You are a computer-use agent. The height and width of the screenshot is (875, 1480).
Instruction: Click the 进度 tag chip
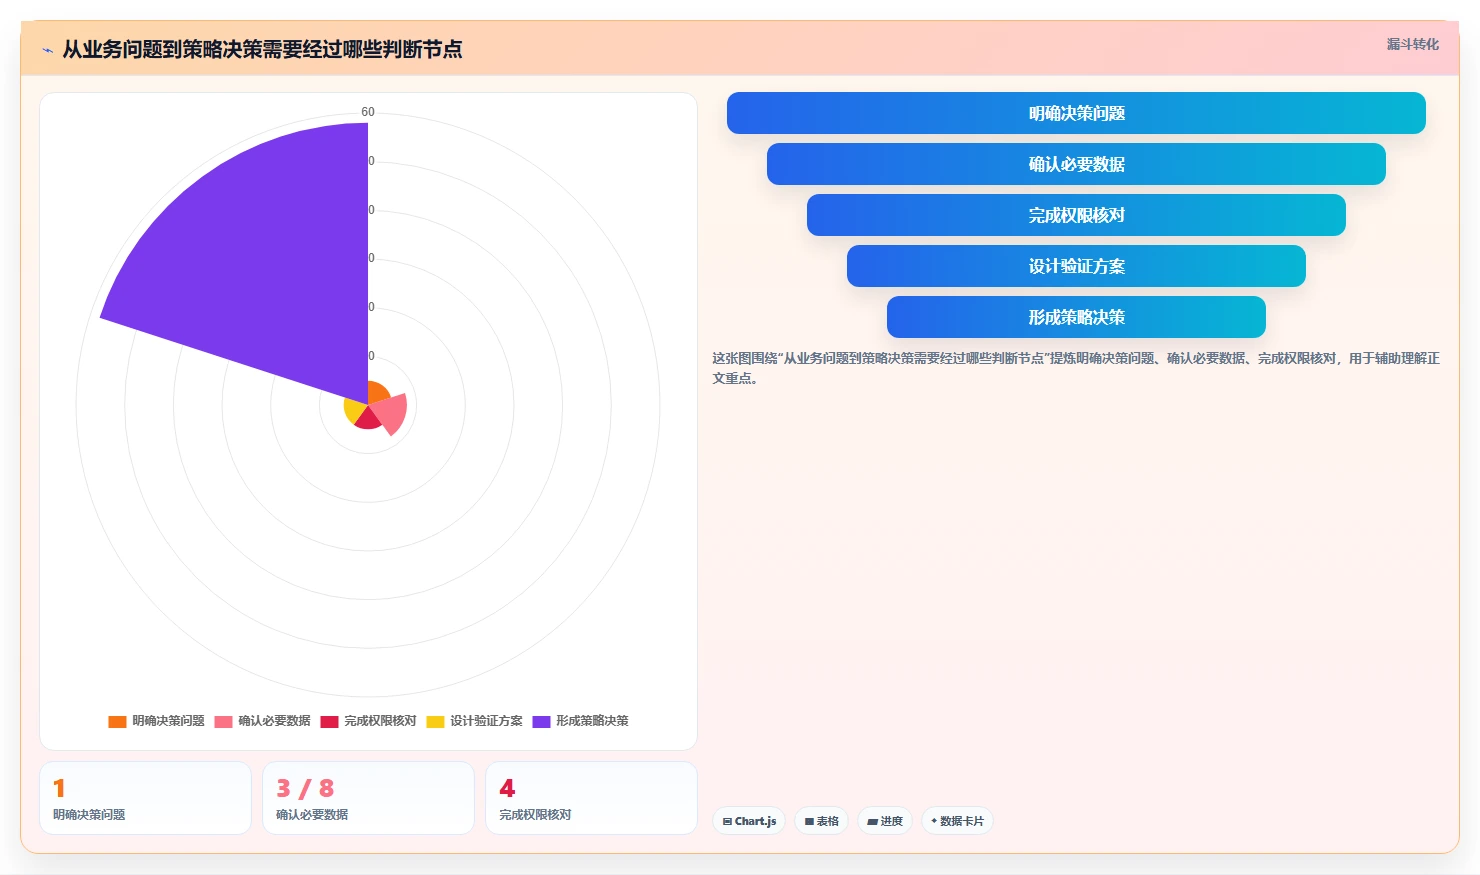pos(885,821)
